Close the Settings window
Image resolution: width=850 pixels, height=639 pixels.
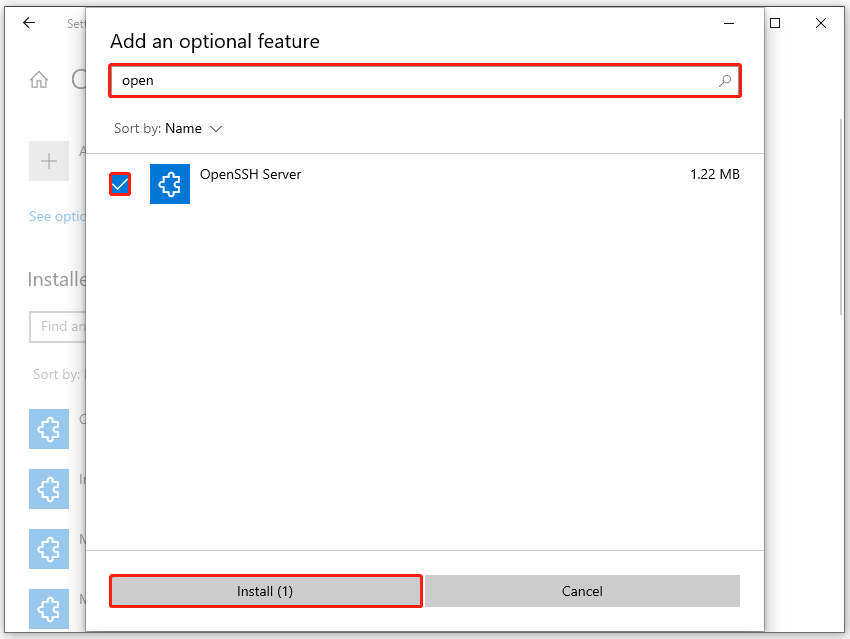coord(821,23)
